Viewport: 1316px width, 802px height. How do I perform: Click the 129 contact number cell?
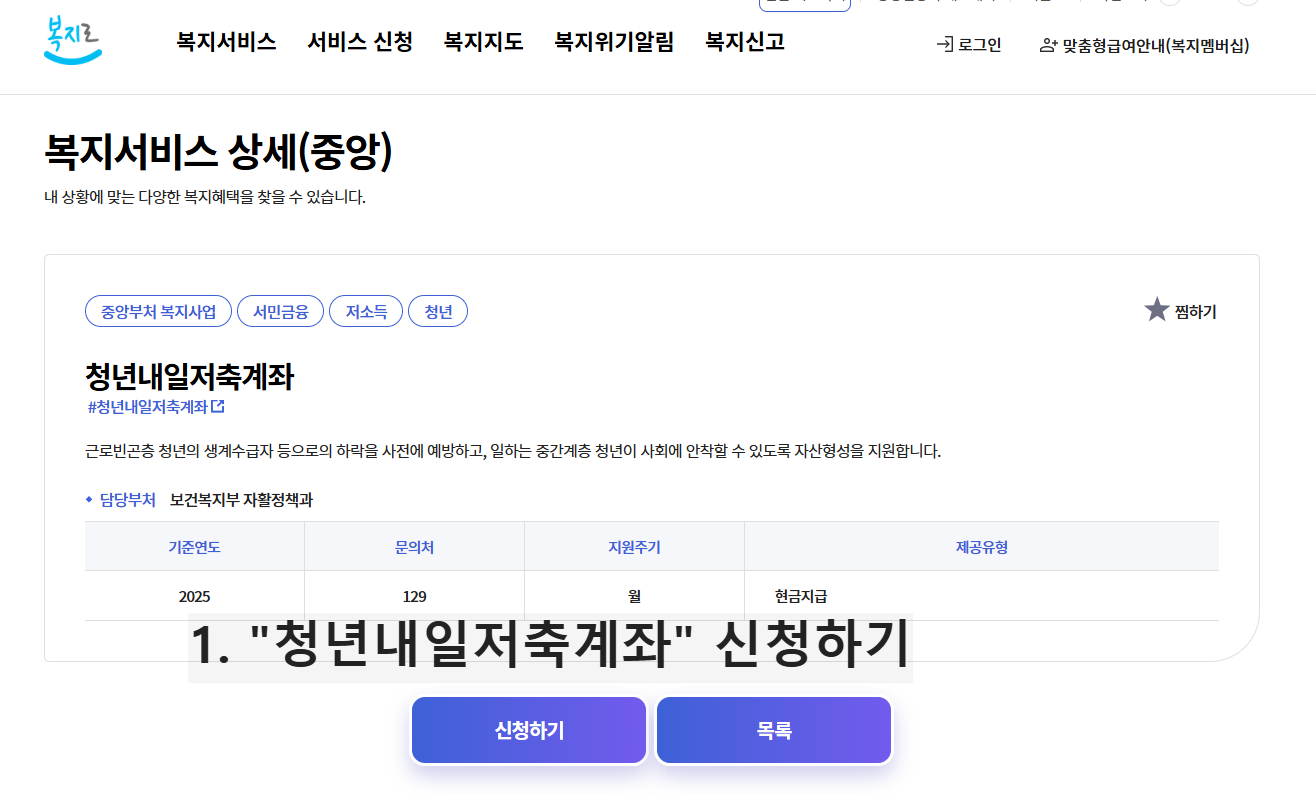coord(414,596)
